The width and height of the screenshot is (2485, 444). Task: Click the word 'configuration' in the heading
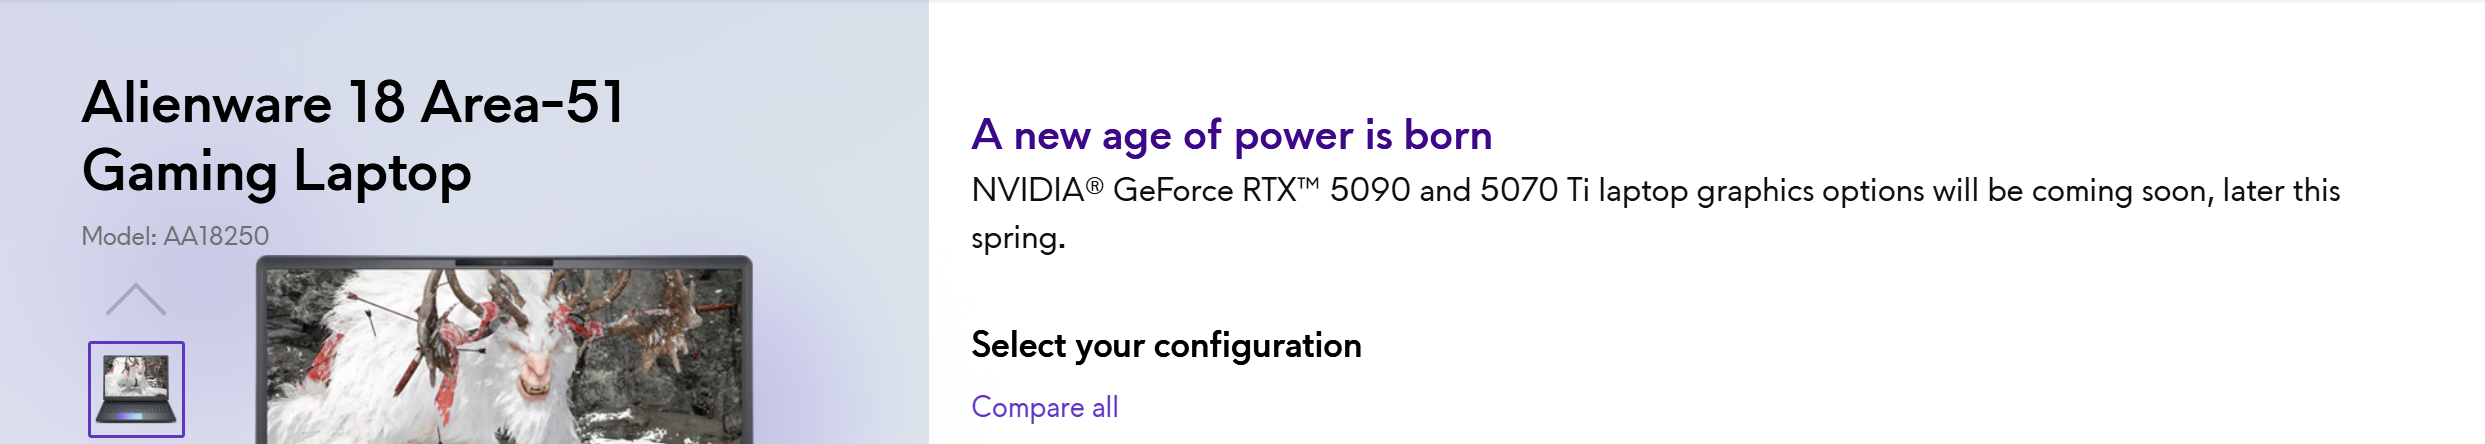pyautogui.click(x=1257, y=345)
